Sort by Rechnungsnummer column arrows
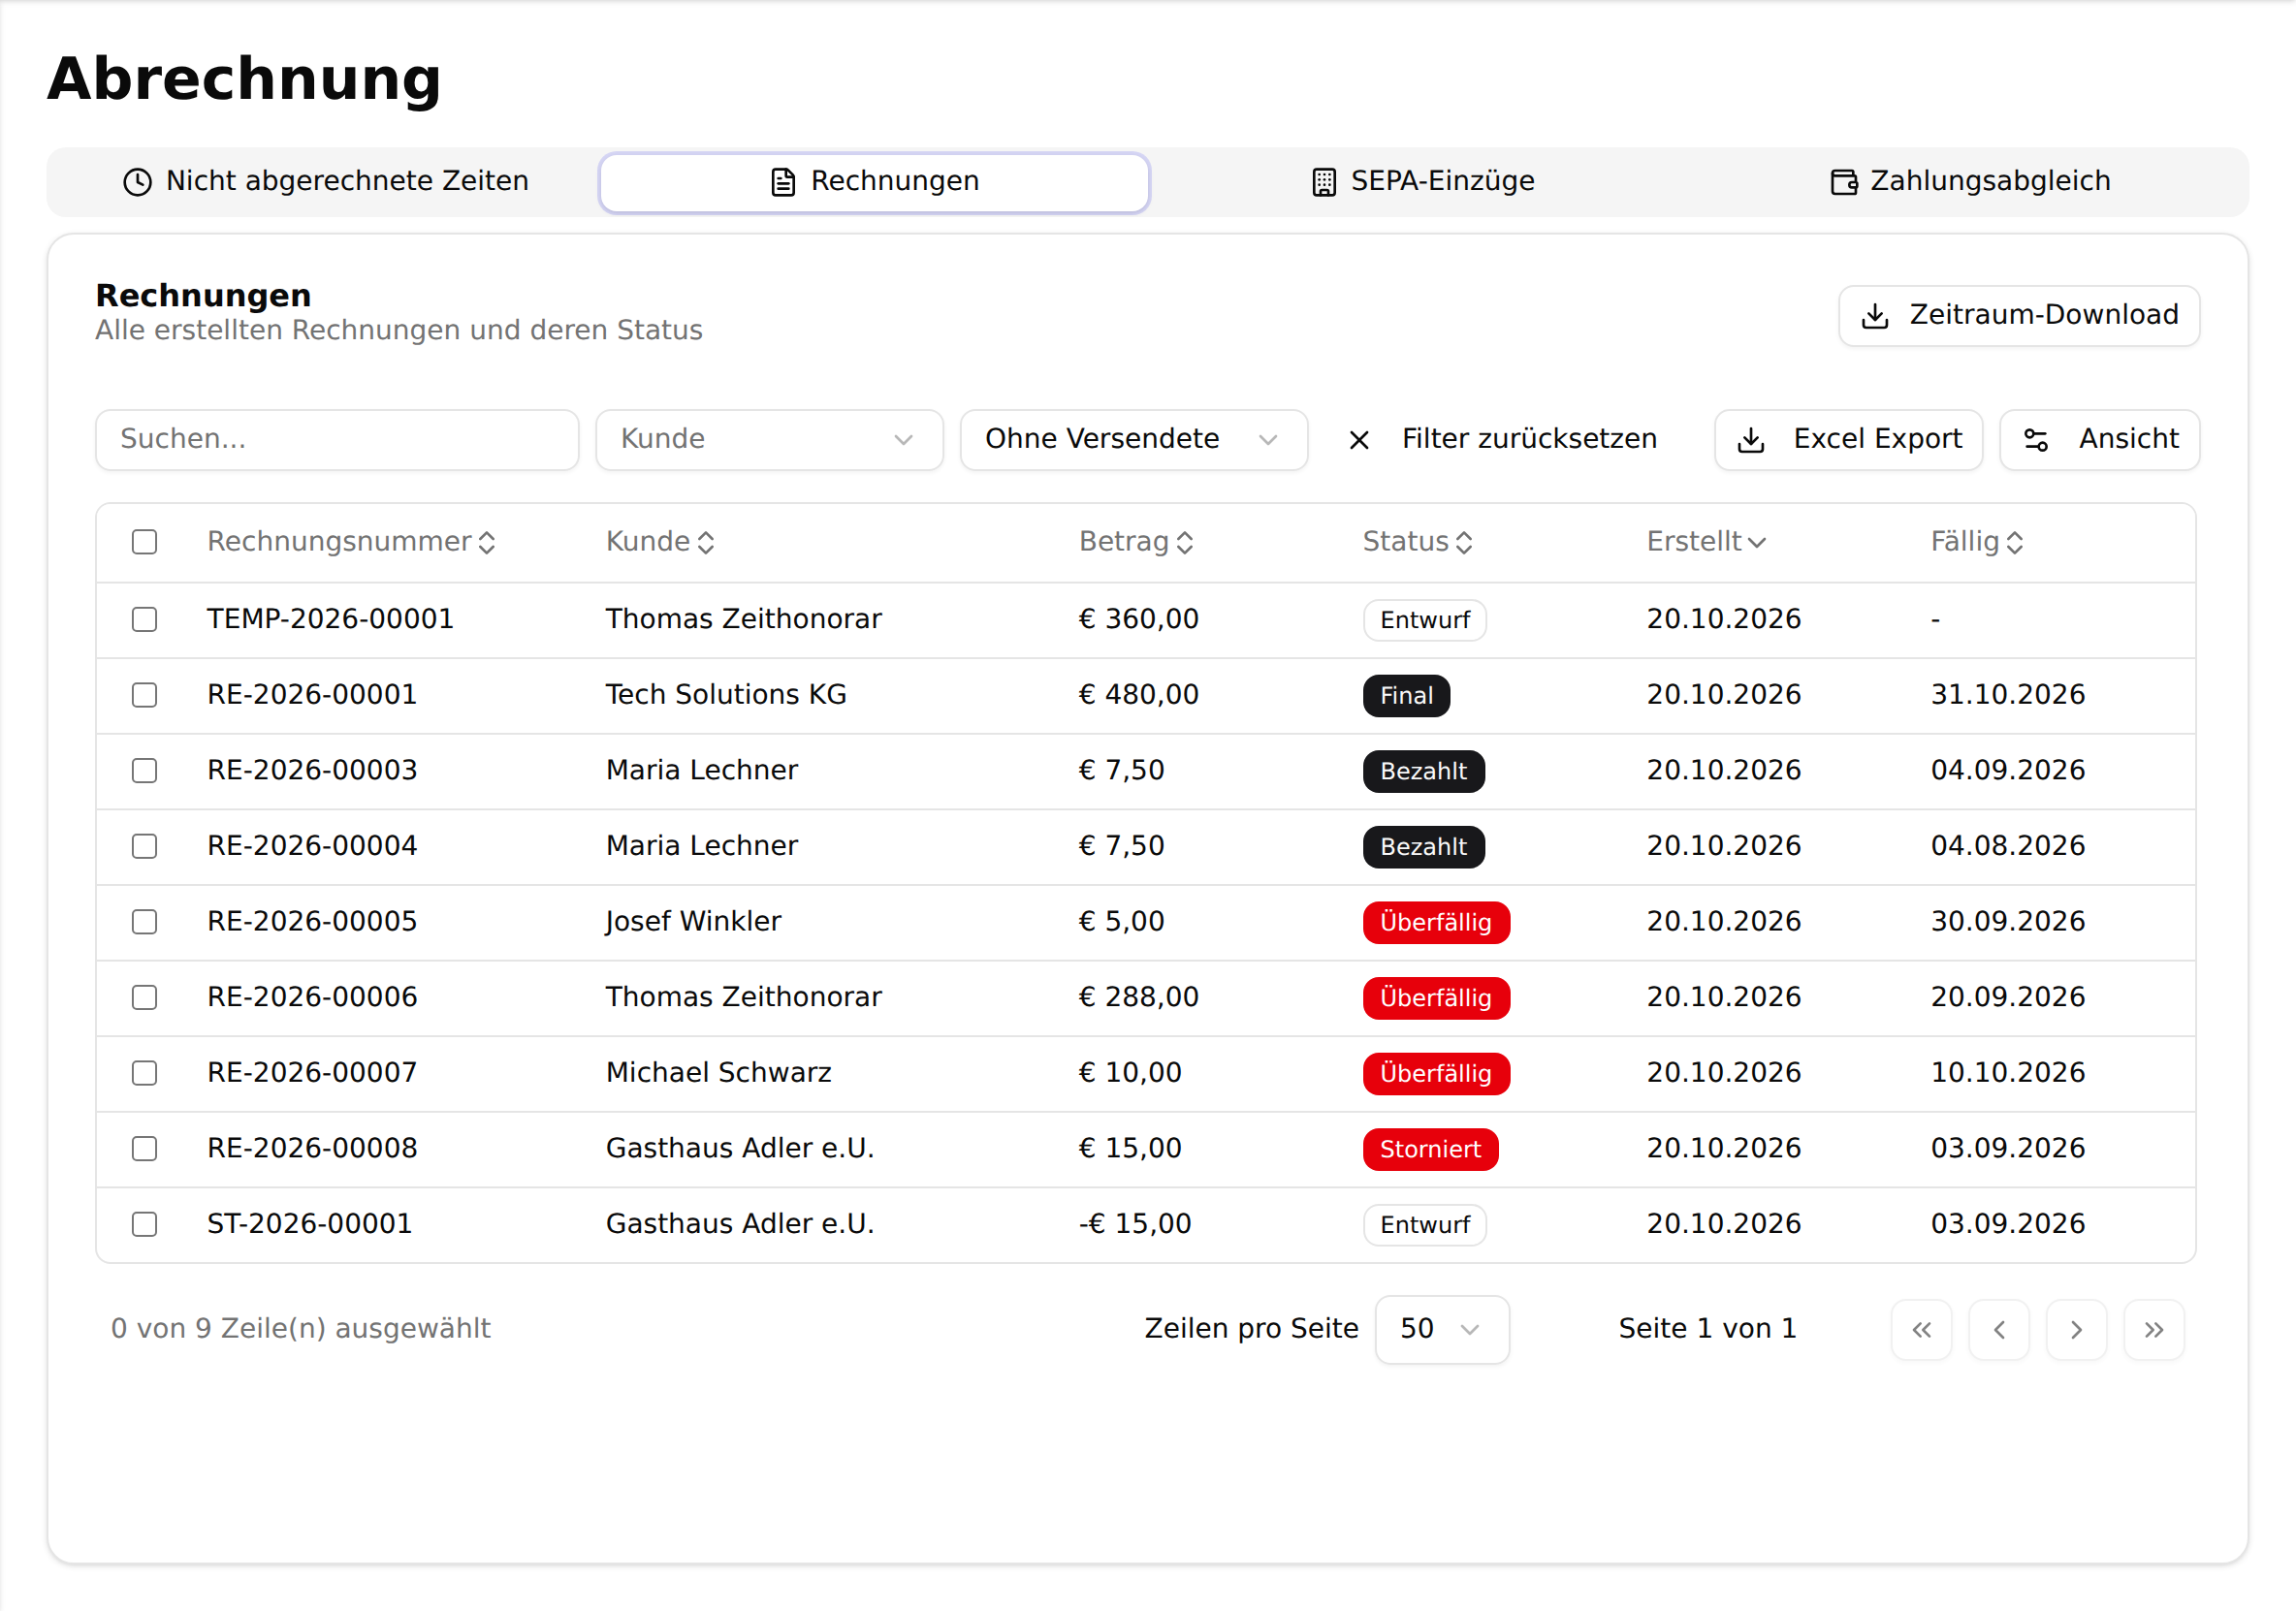 [487, 543]
